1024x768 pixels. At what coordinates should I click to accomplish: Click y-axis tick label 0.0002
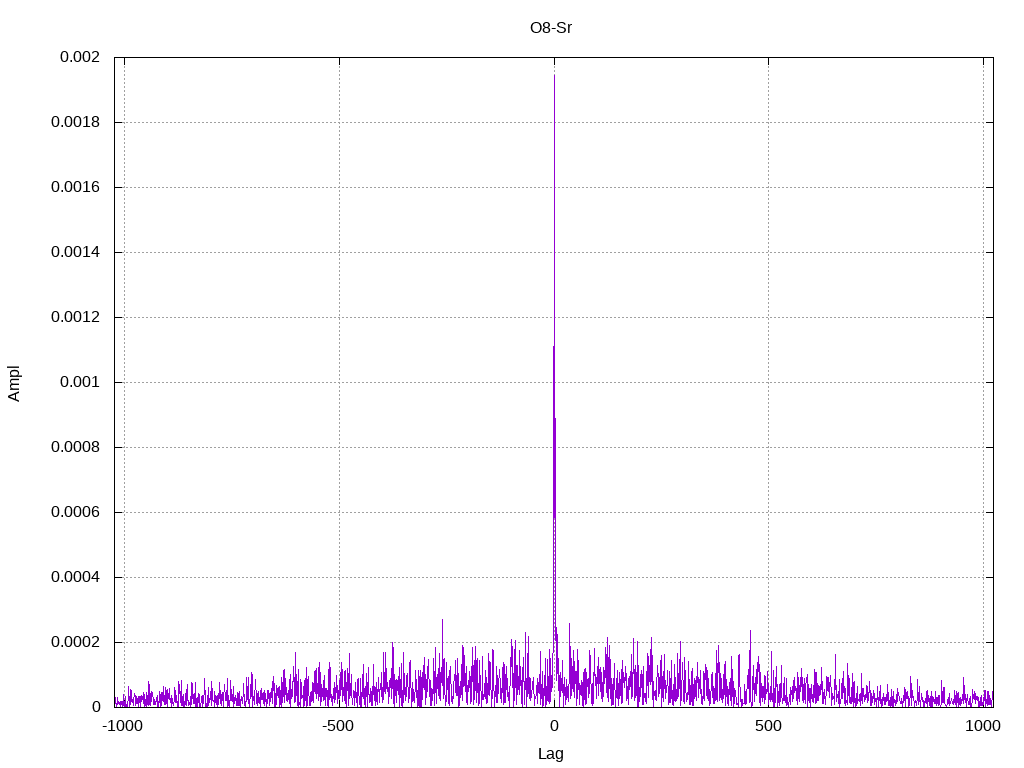pyautogui.click(x=75, y=642)
